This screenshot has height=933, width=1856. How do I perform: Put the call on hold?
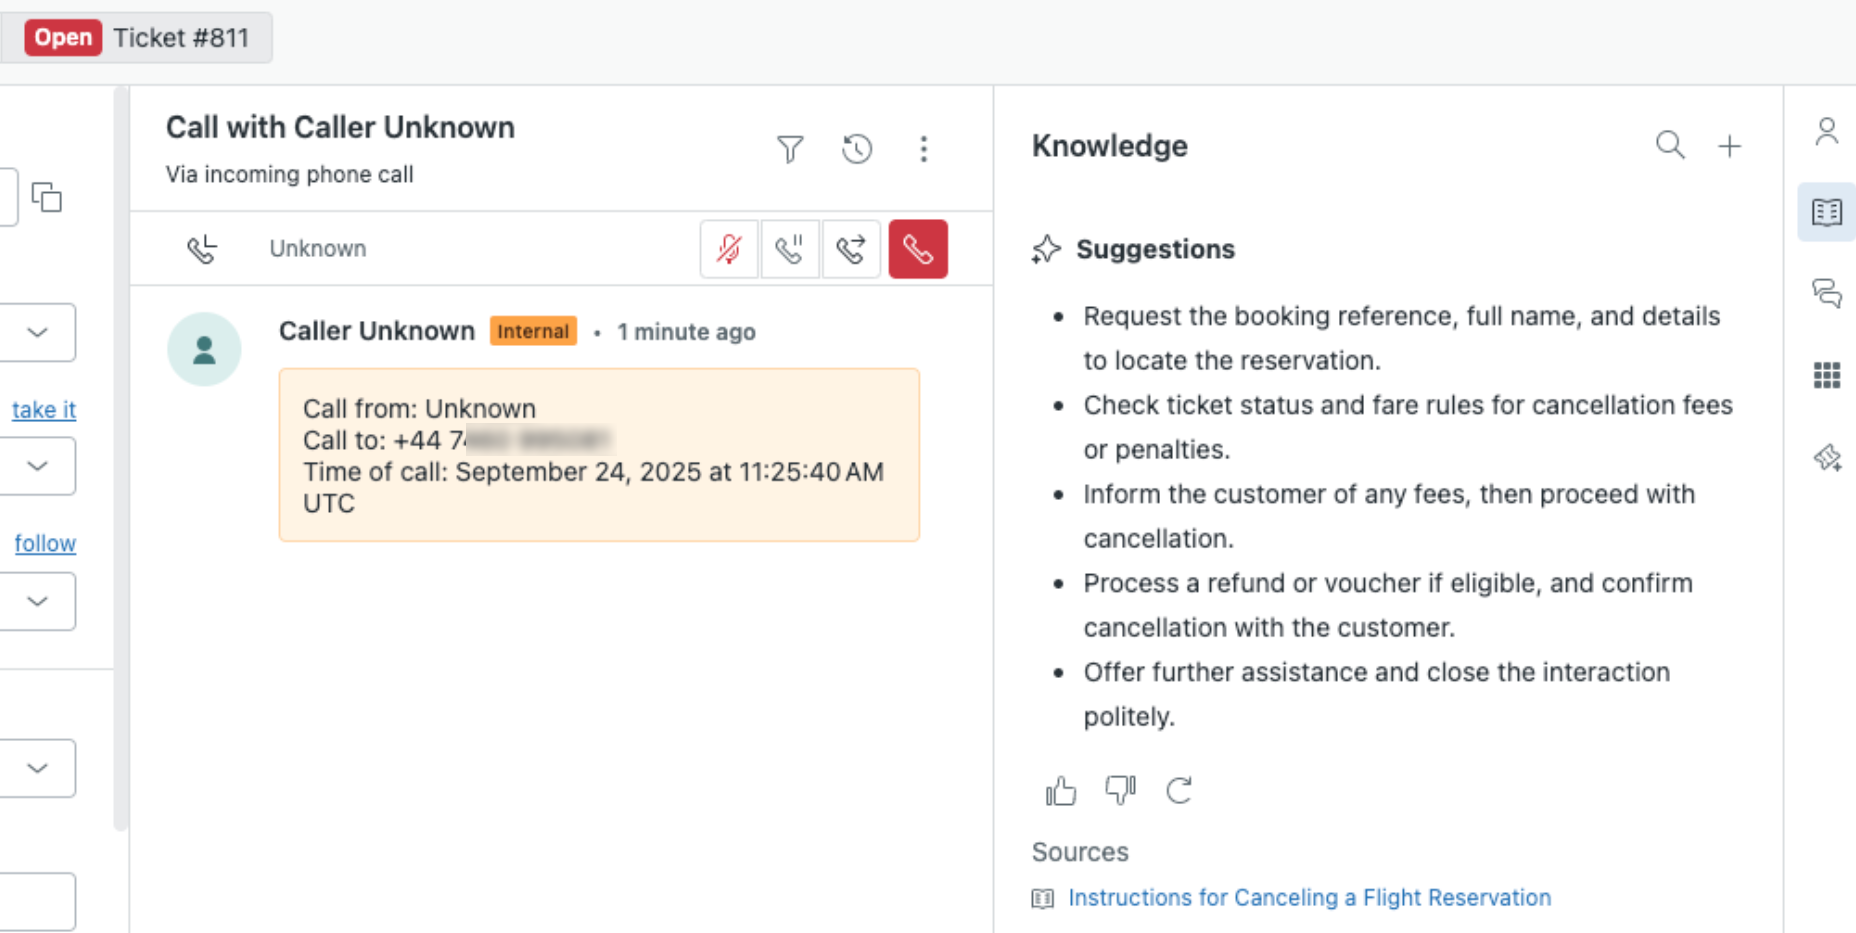point(790,249)
